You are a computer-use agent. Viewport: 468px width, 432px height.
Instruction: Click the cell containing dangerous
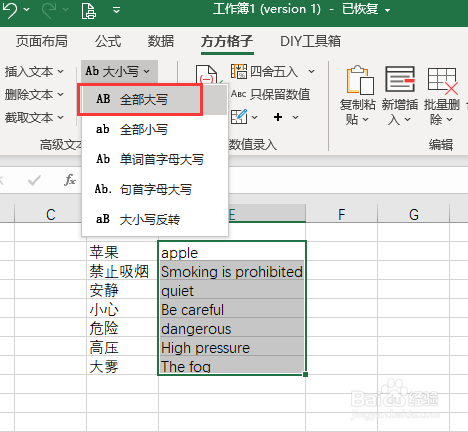coord(232,327)
